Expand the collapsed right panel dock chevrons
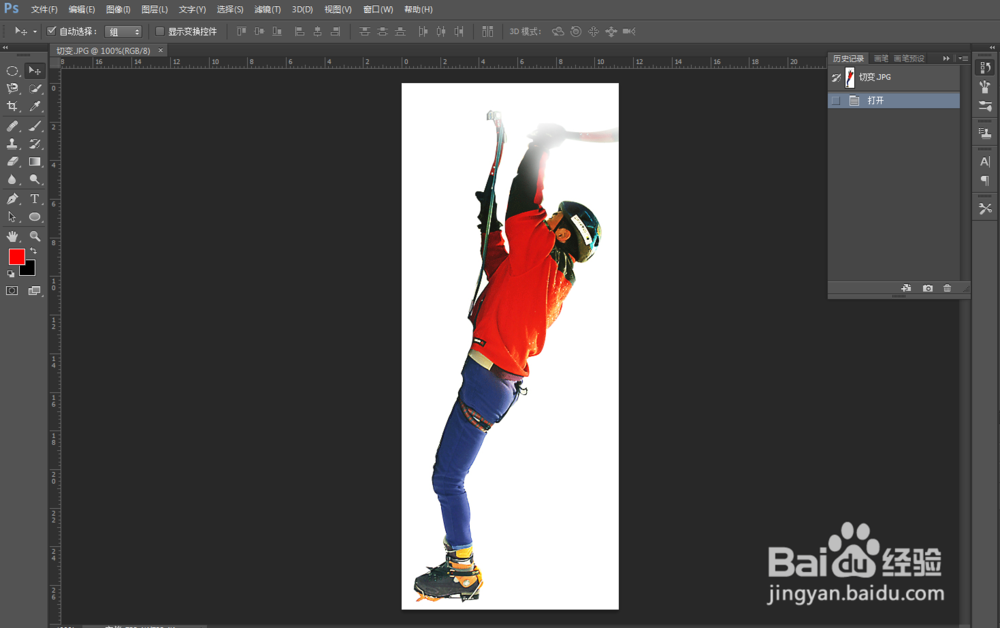This screenshot has width=1000, height=628. tap(945, 56)
